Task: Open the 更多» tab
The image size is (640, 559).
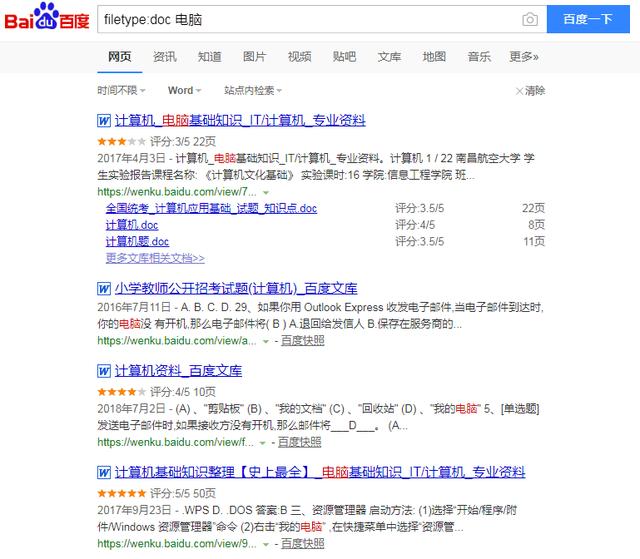Action: [524, 57]
